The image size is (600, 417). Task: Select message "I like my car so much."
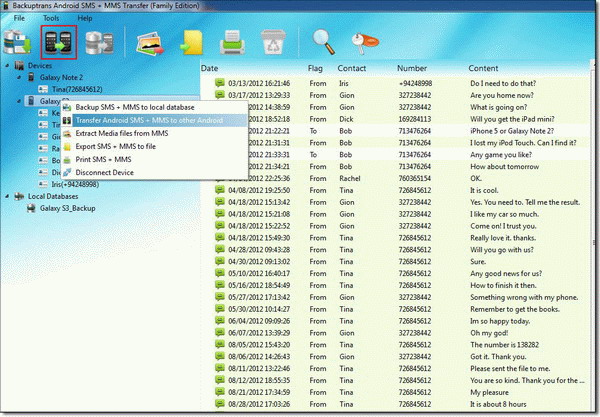[x=504, y=214]
